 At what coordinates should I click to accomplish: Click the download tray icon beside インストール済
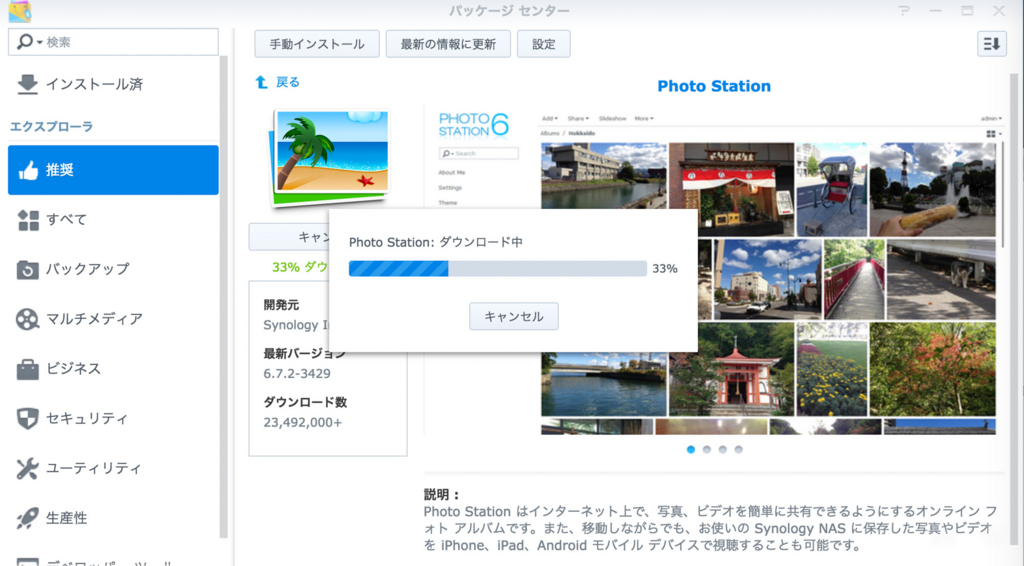(x=27, y=84)
